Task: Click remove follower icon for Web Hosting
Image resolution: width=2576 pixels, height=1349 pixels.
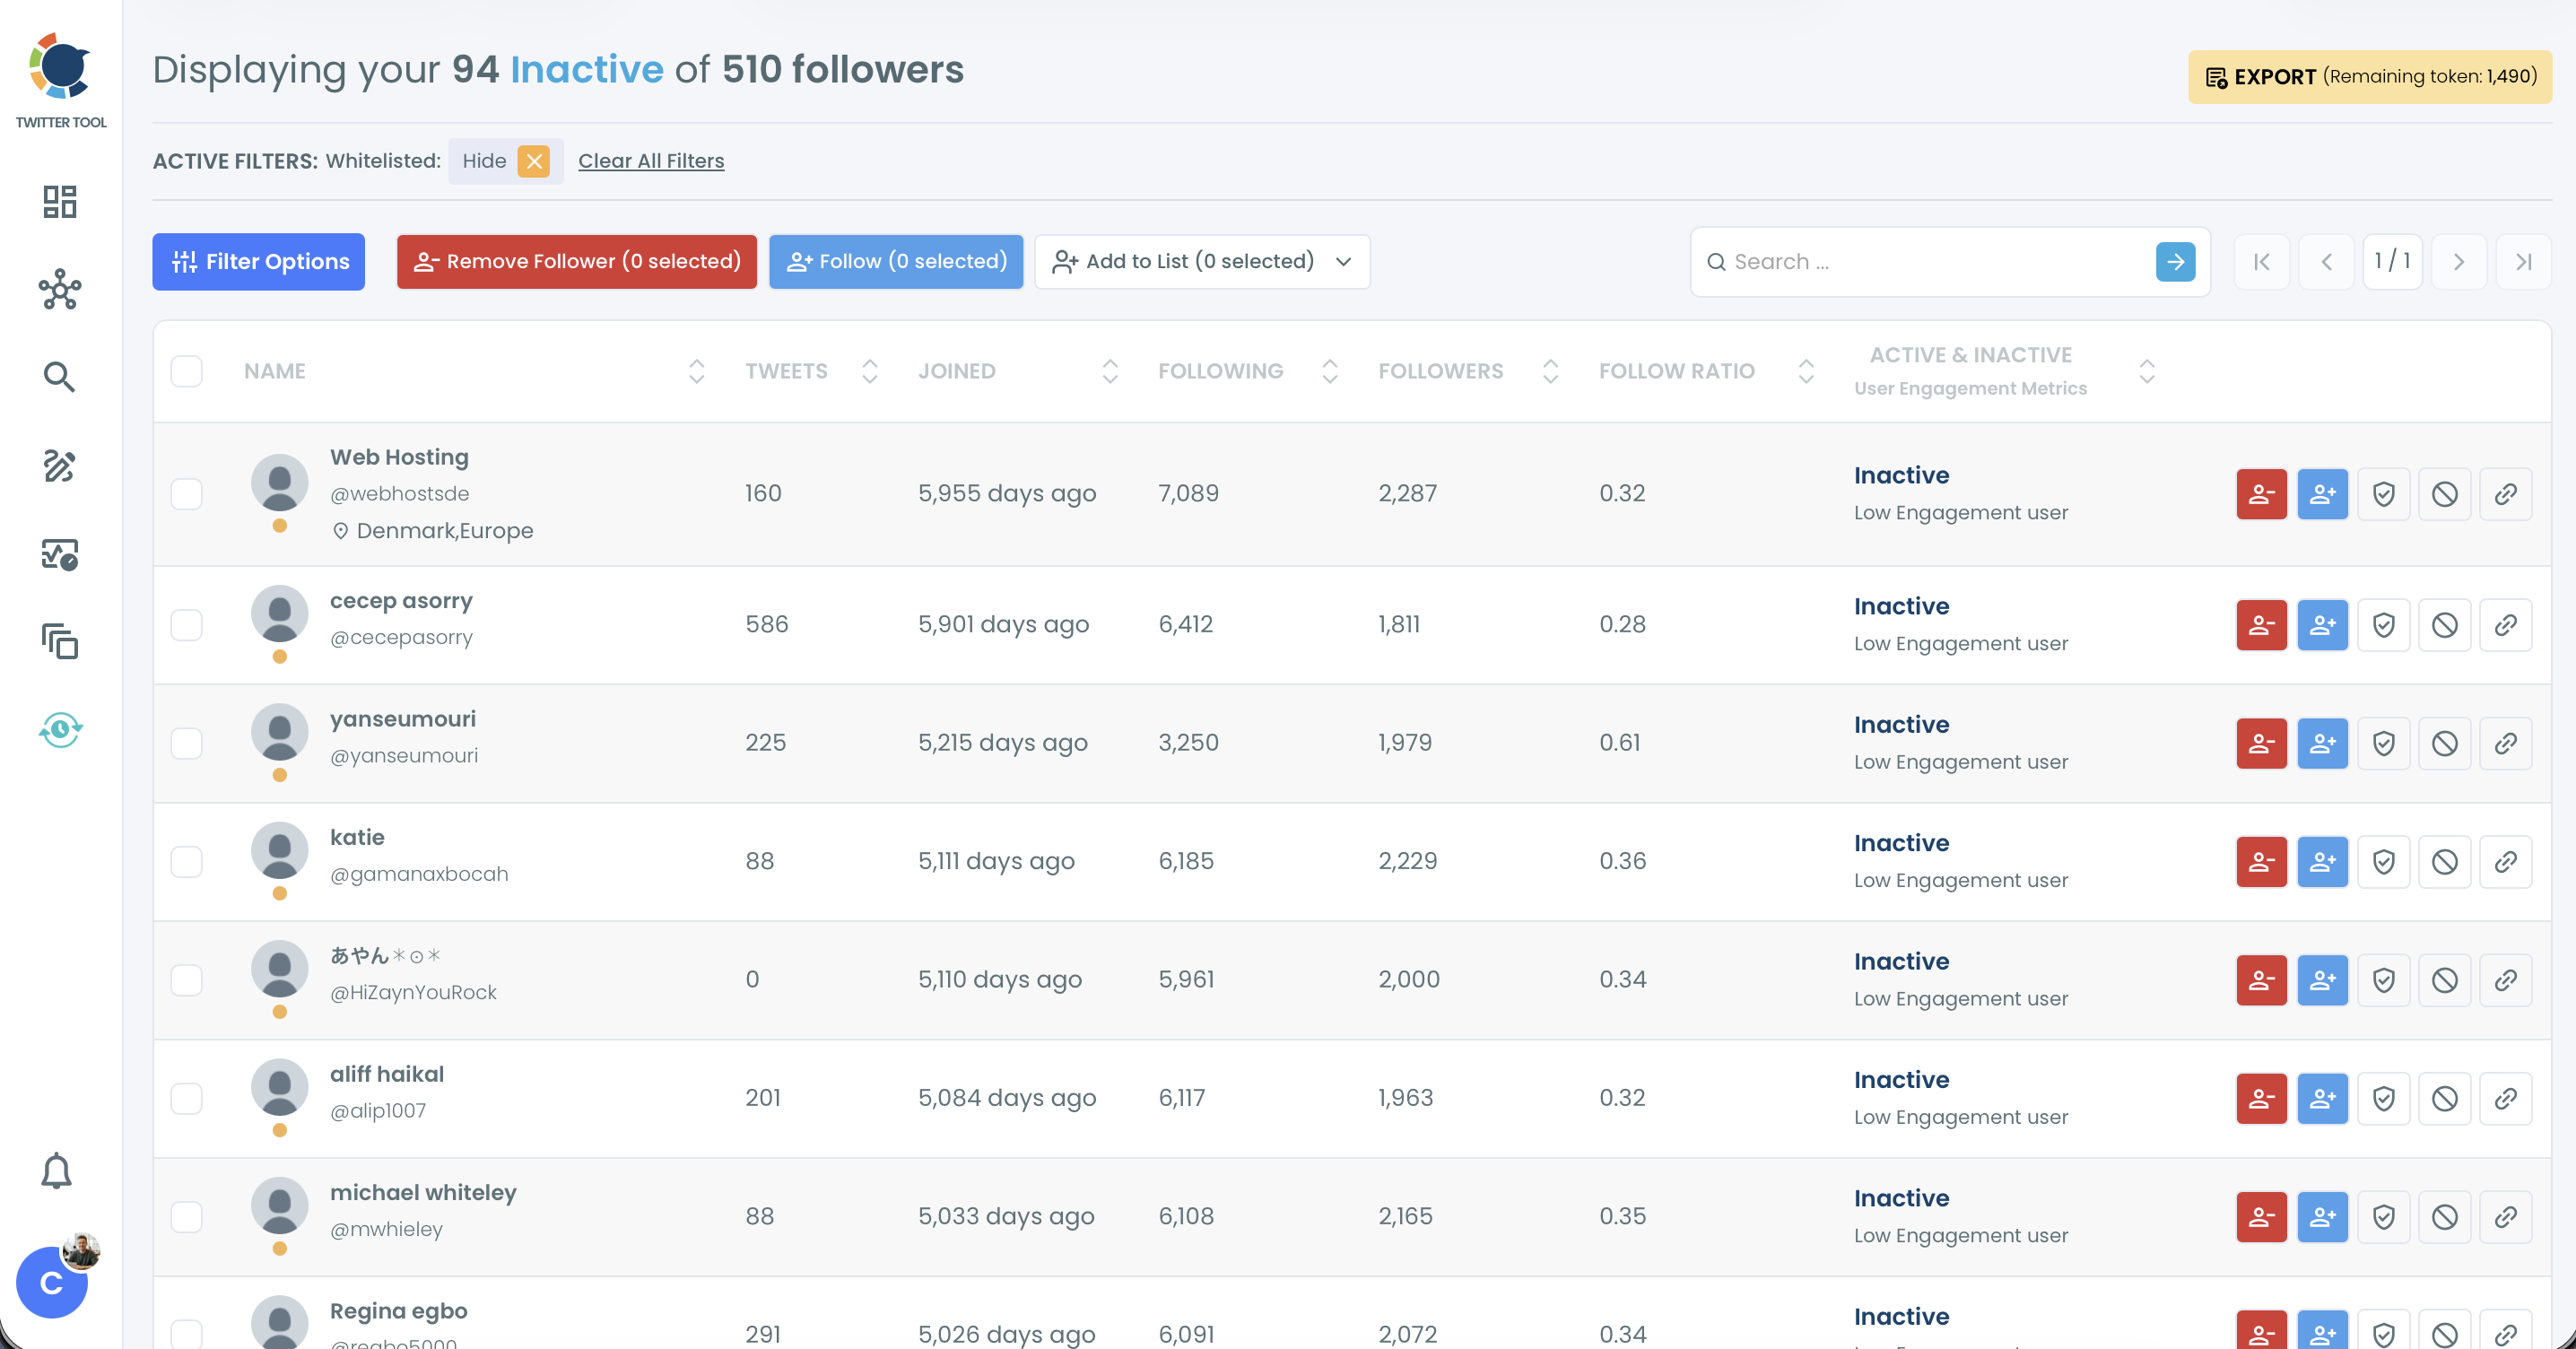Action: 2261,493
